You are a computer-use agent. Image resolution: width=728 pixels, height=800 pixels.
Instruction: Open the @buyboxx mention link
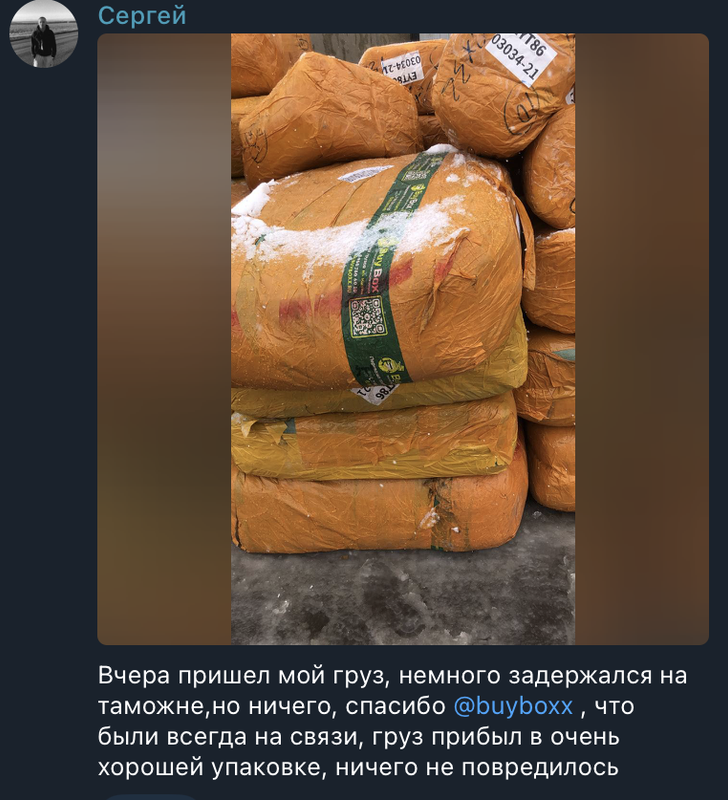coord(513,706)
